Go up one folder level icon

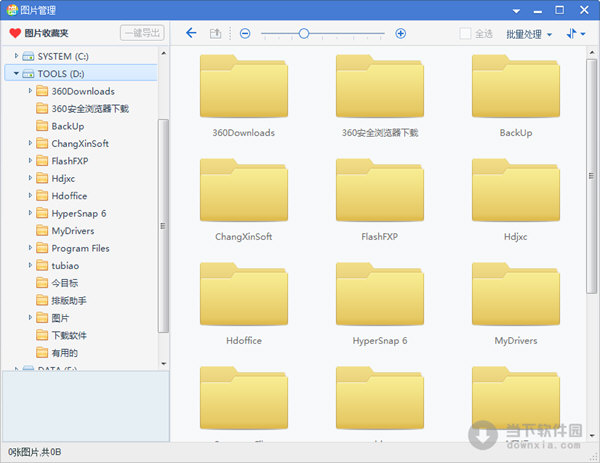(215, 33)
